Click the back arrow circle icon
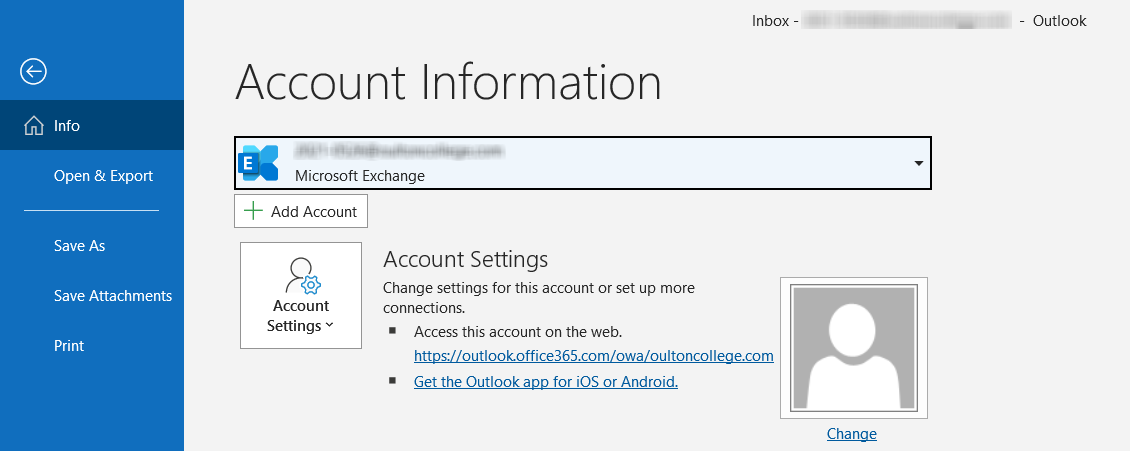This screenshot has width=1130, height=451. pyautogui.click(x=33, y=71)
